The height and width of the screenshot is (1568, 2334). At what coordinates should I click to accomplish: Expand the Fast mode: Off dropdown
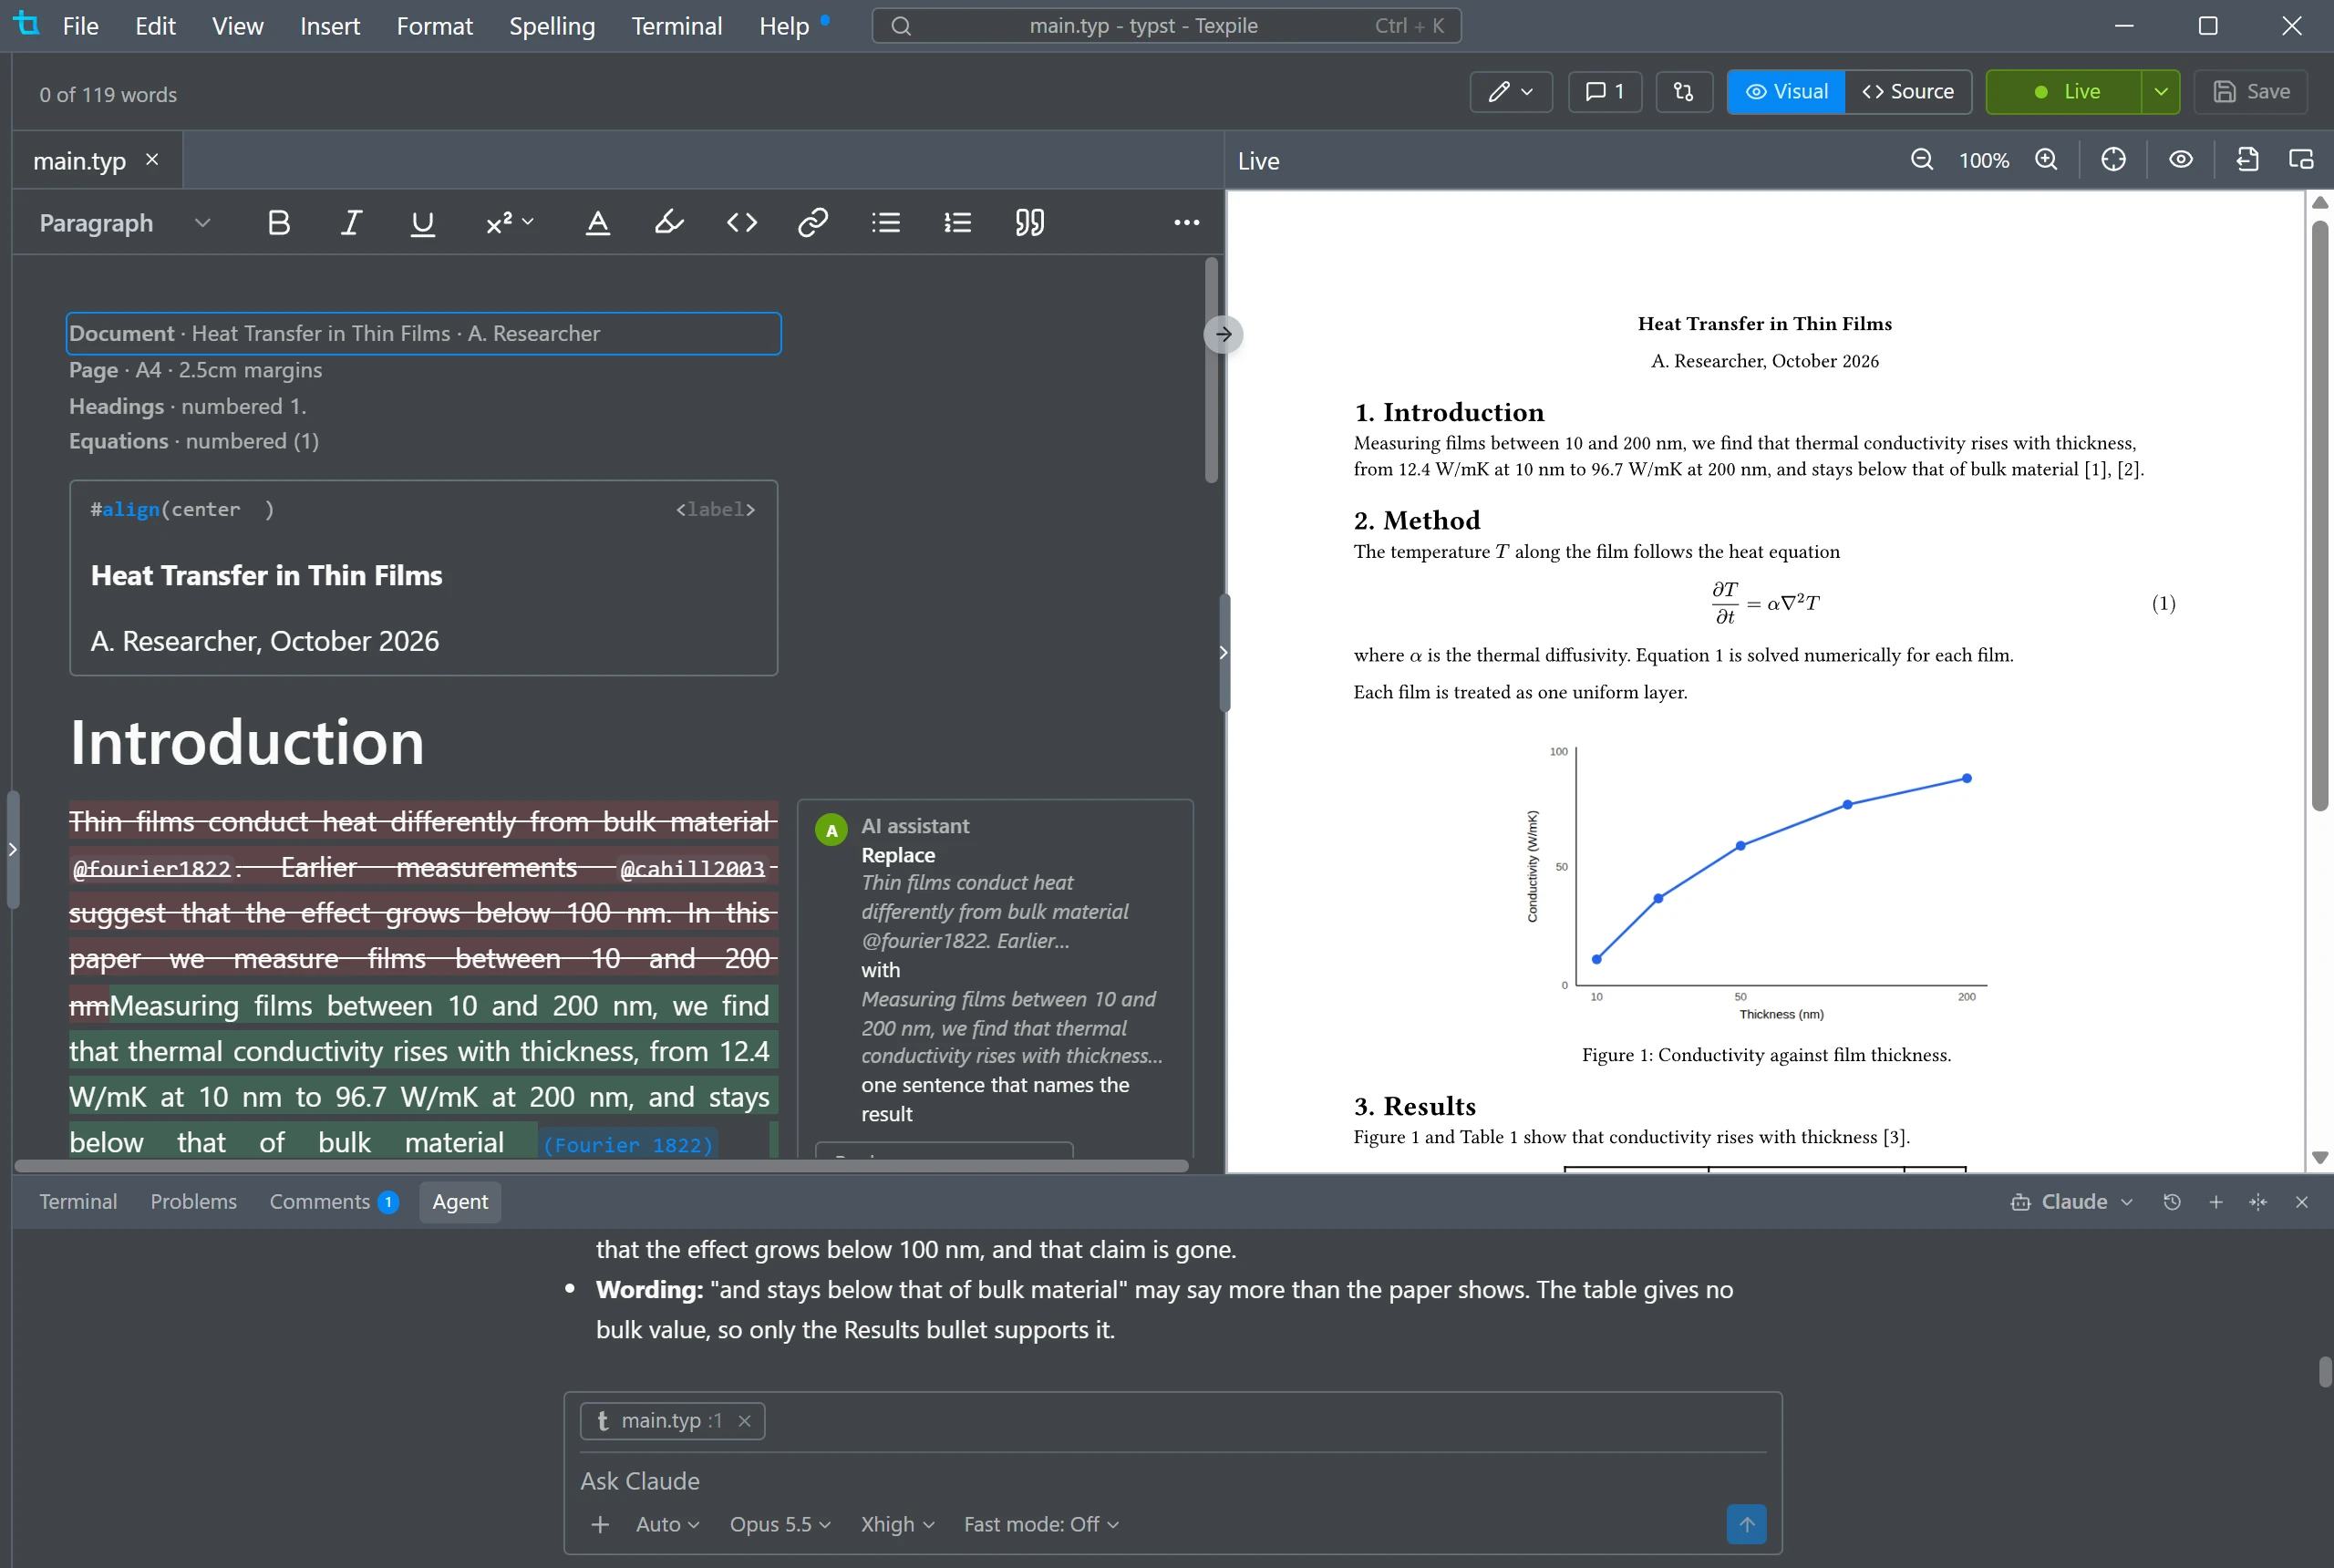pyautogui.click(x=1041, y=1524)
